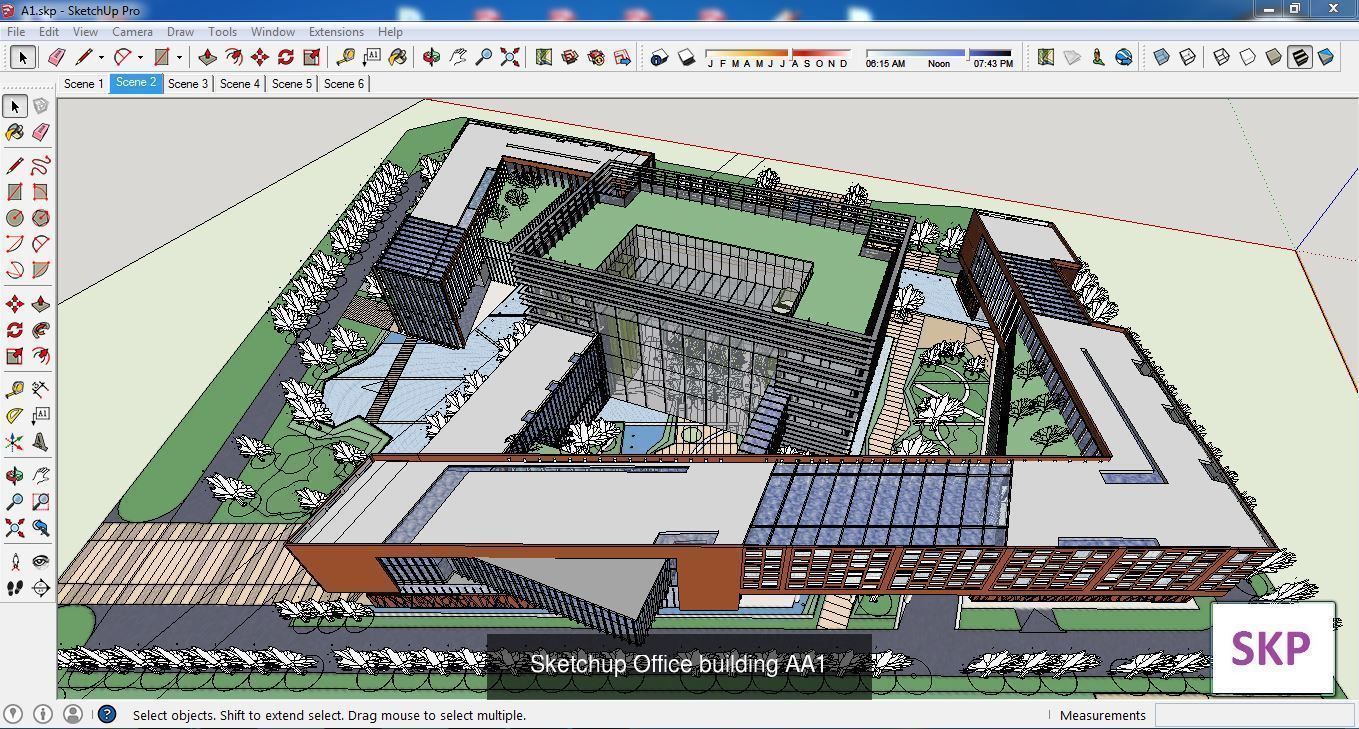Select the Walk footprints tool
The image size is (1359, 729).
pos(15,588)
